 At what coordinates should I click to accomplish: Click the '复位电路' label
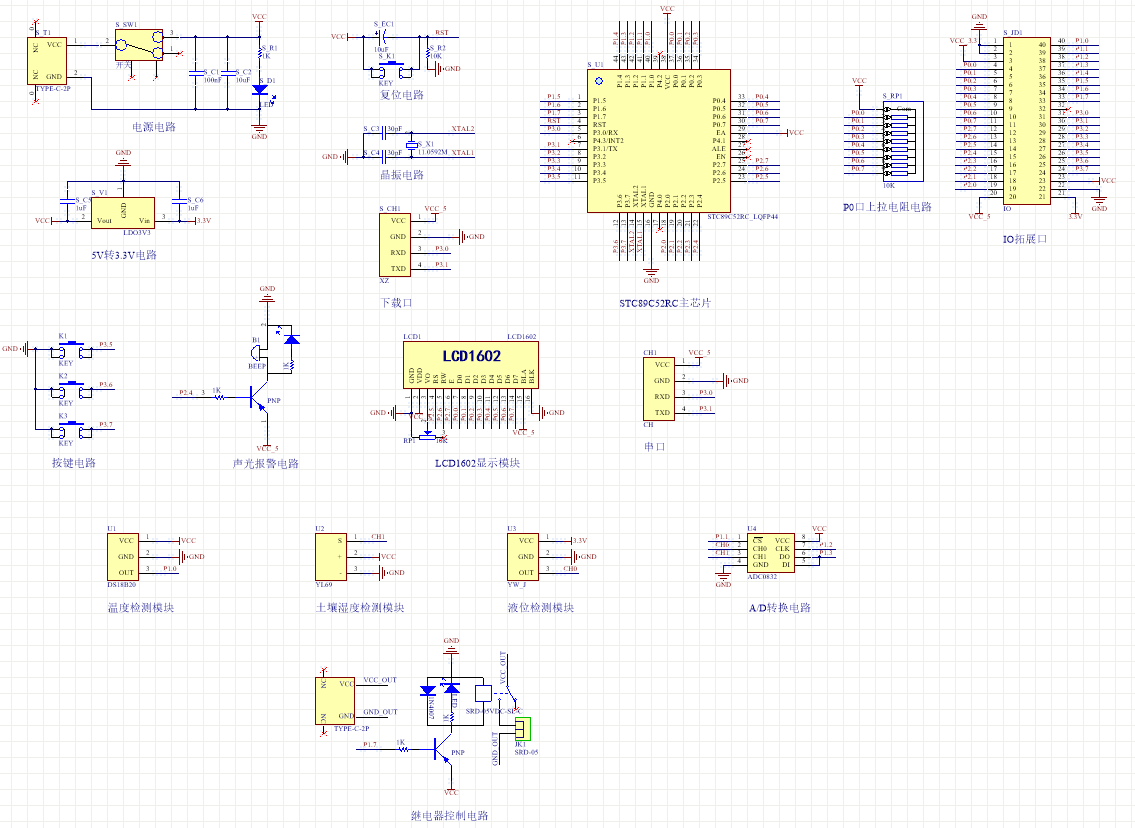402,95
